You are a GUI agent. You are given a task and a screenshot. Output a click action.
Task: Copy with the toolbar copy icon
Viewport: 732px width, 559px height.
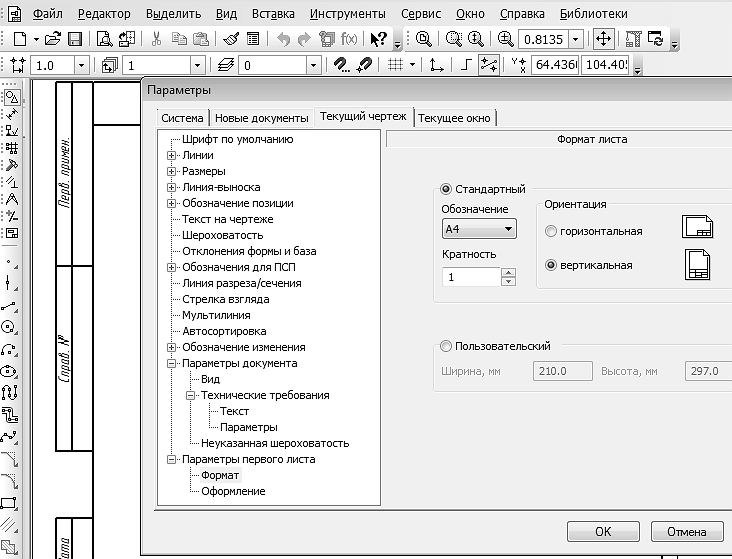tap(179, 39)
